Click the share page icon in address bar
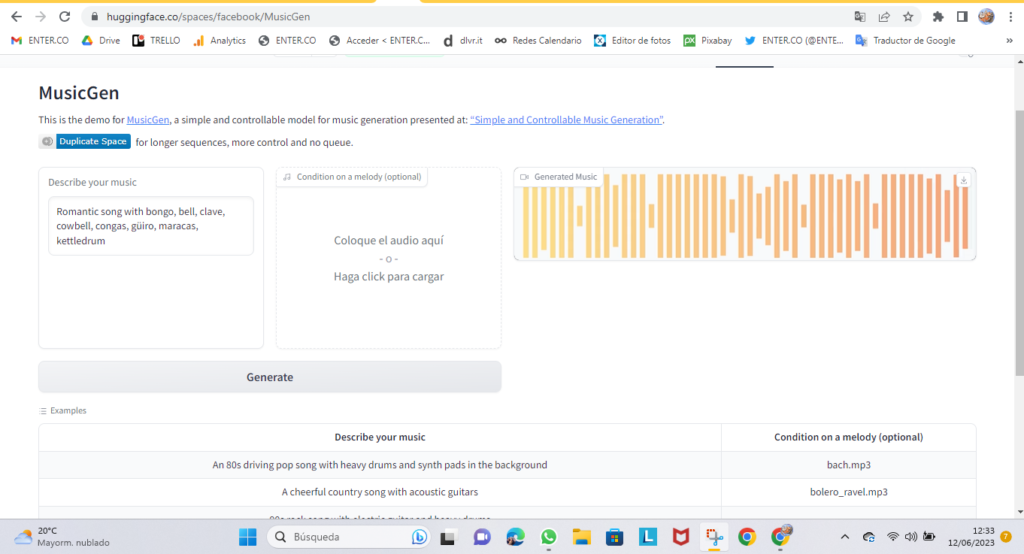Image resolution: width=1024 pixels, height=554 pixels. [x=884, y=17]
